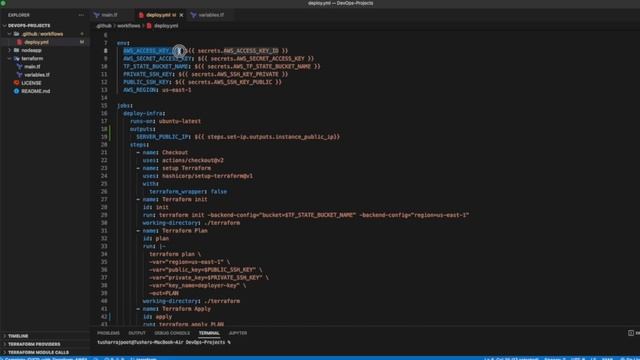Click the 'SERVER_PUBLIC_IP' outputs line
Image resolution: width=640 pixels, height=360 pixels.
[x=238, y=137]
